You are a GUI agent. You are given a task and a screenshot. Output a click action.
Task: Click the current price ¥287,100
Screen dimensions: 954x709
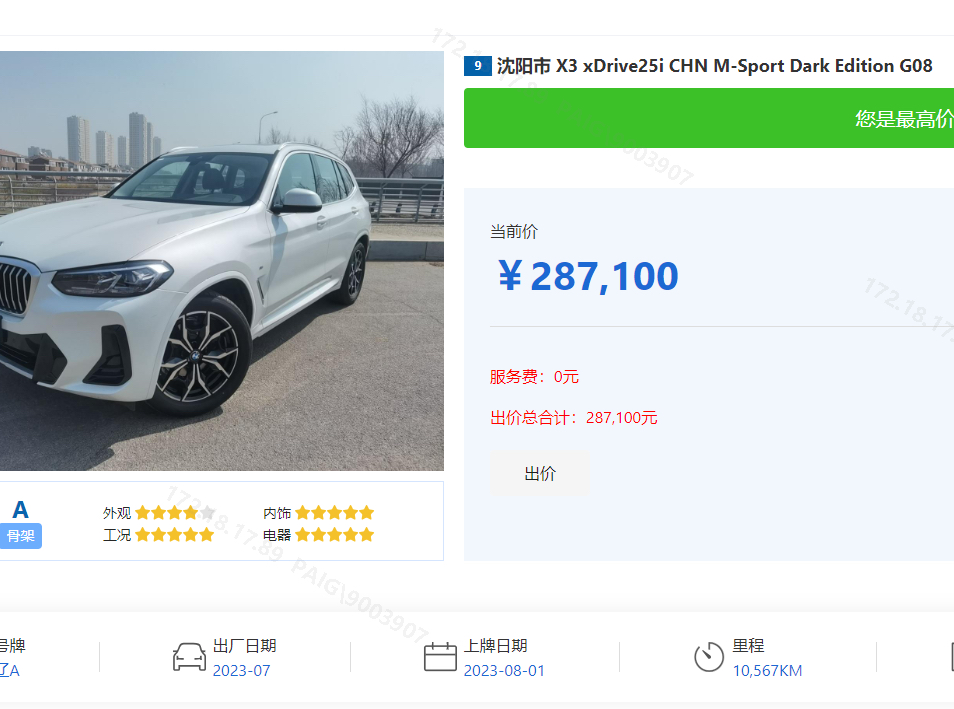point(588,276)
